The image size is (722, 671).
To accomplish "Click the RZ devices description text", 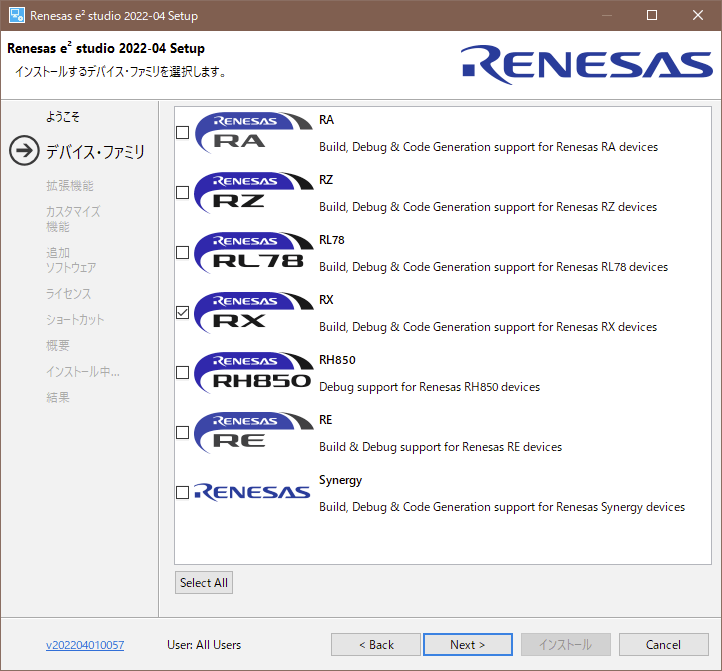I will tap(488, 207).
